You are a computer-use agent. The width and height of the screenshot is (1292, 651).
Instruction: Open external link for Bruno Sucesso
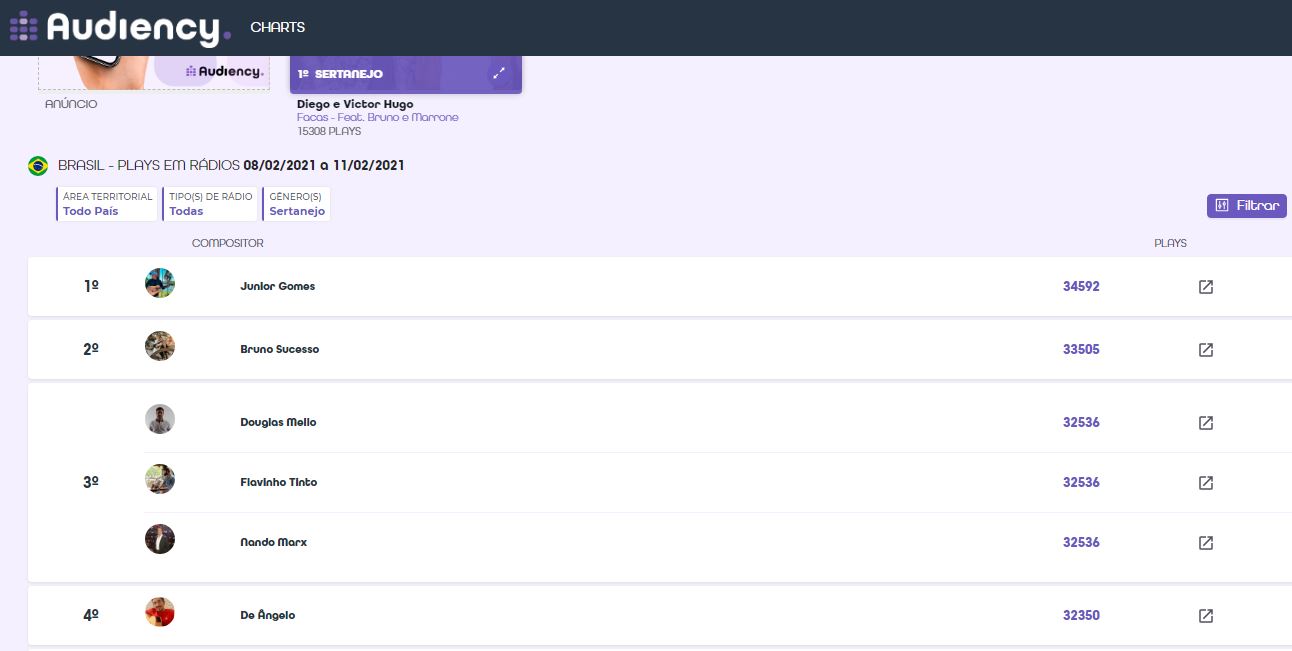coord(1206,350)
